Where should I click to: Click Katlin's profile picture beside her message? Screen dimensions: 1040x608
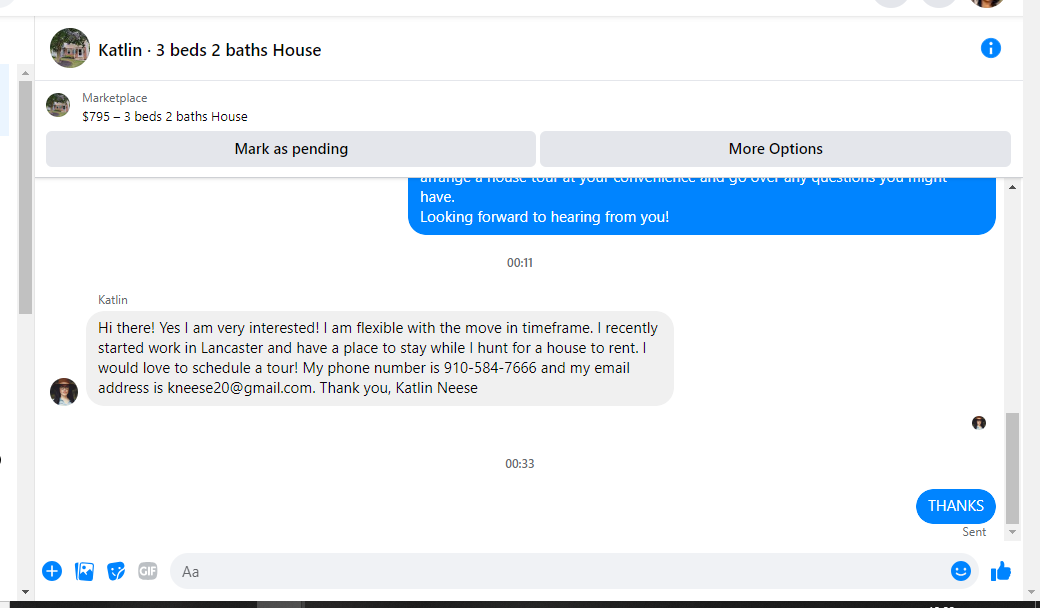64,392
